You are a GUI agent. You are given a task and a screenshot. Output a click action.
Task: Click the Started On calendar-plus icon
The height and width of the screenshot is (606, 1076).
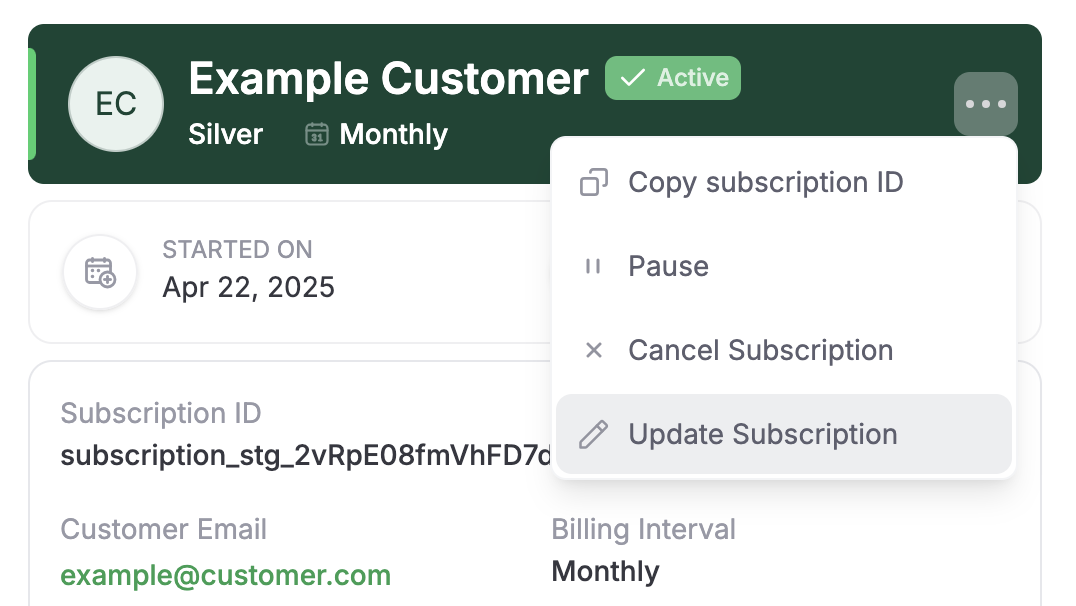point(100,272)
